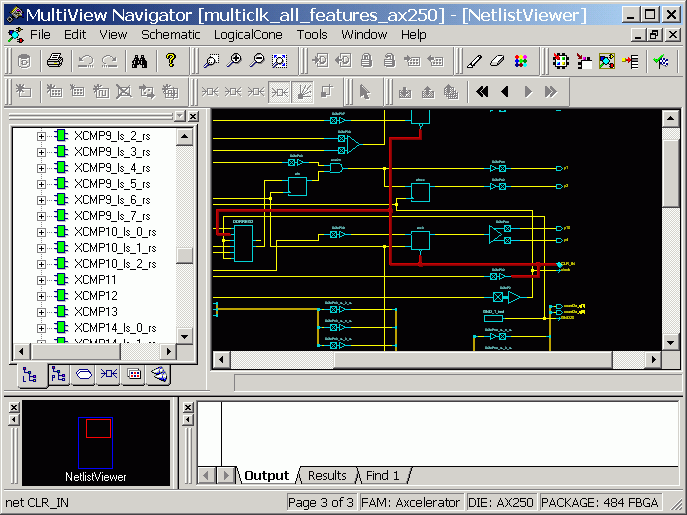This screenshot has height=515, width=687.
Task: Go to previous page left arrow
Action: 505,92
